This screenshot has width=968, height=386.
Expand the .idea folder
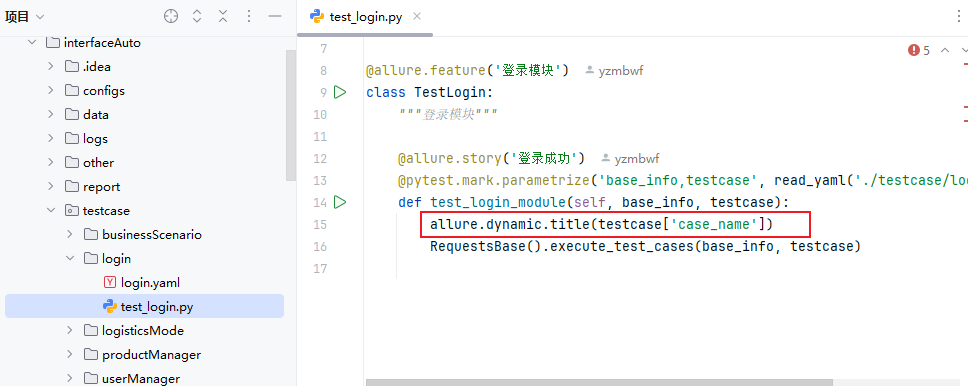[51, 67]
